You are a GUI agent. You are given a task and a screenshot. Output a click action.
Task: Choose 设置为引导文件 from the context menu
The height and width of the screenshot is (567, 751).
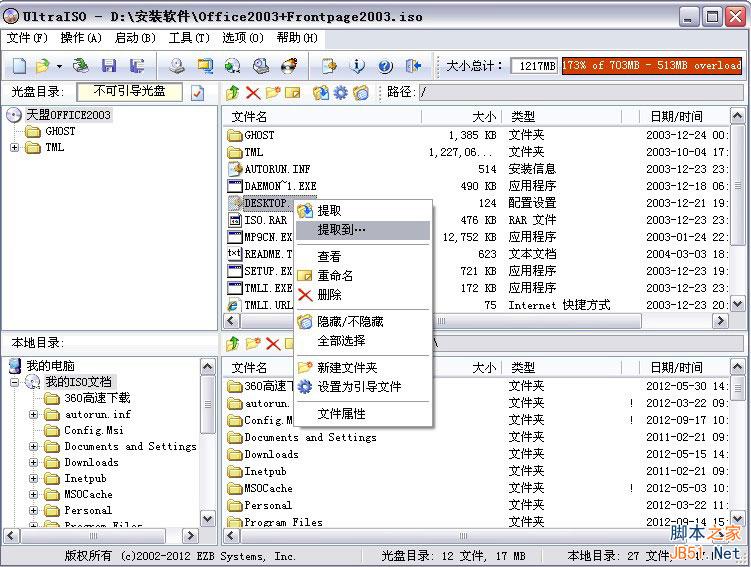point(363,387)
